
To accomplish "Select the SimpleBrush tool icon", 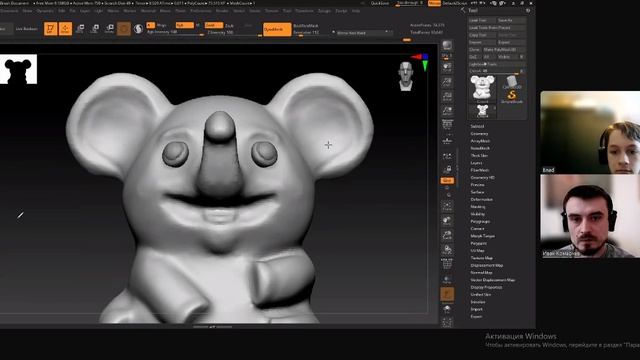I will pos(512,96).
